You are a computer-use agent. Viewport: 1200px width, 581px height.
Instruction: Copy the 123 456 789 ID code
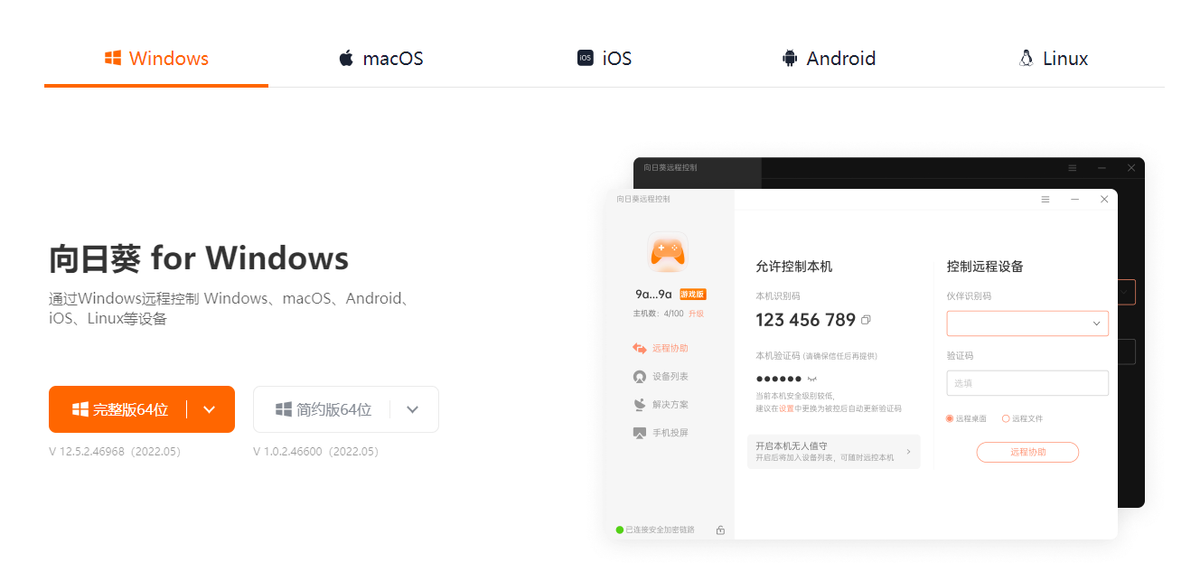pos(866,320)
